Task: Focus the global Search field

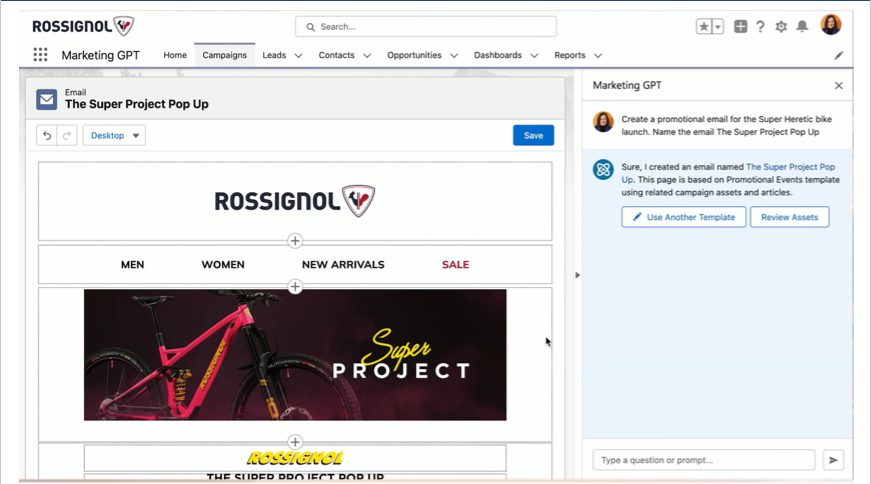Action: (x=426, y=27)
